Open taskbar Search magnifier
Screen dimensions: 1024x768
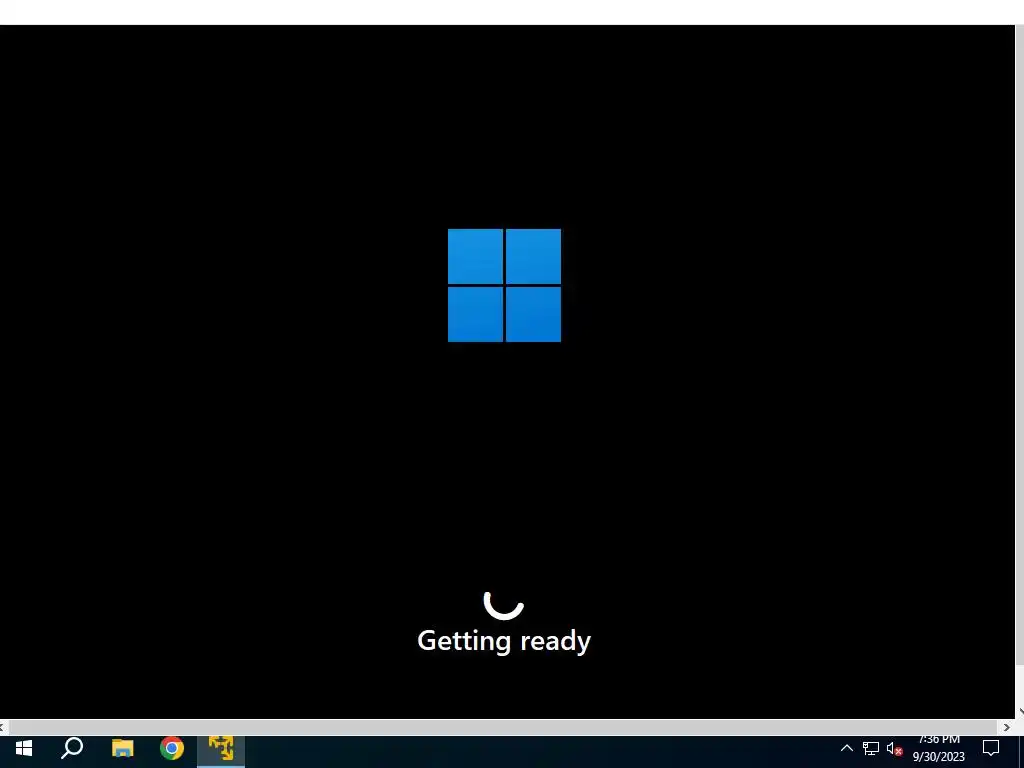(72, 748)
